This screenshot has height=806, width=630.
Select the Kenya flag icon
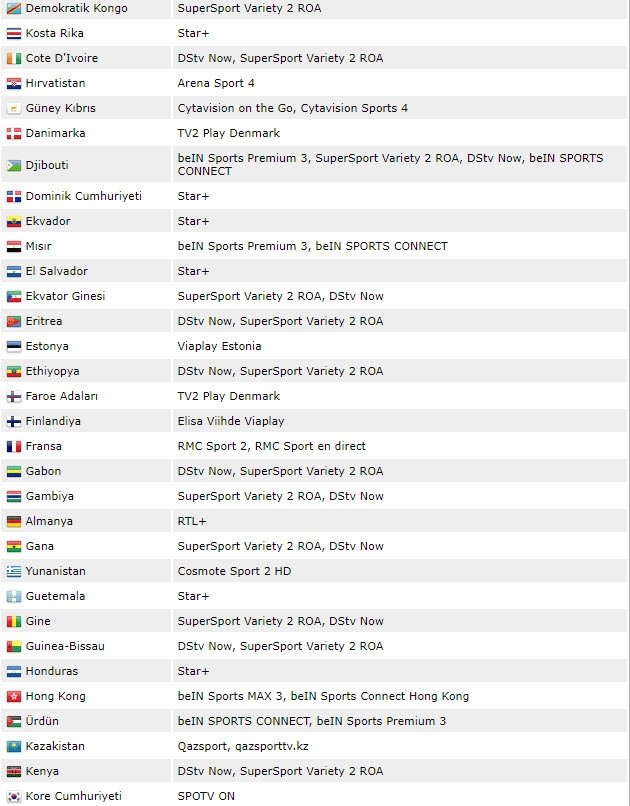(14, 771)
